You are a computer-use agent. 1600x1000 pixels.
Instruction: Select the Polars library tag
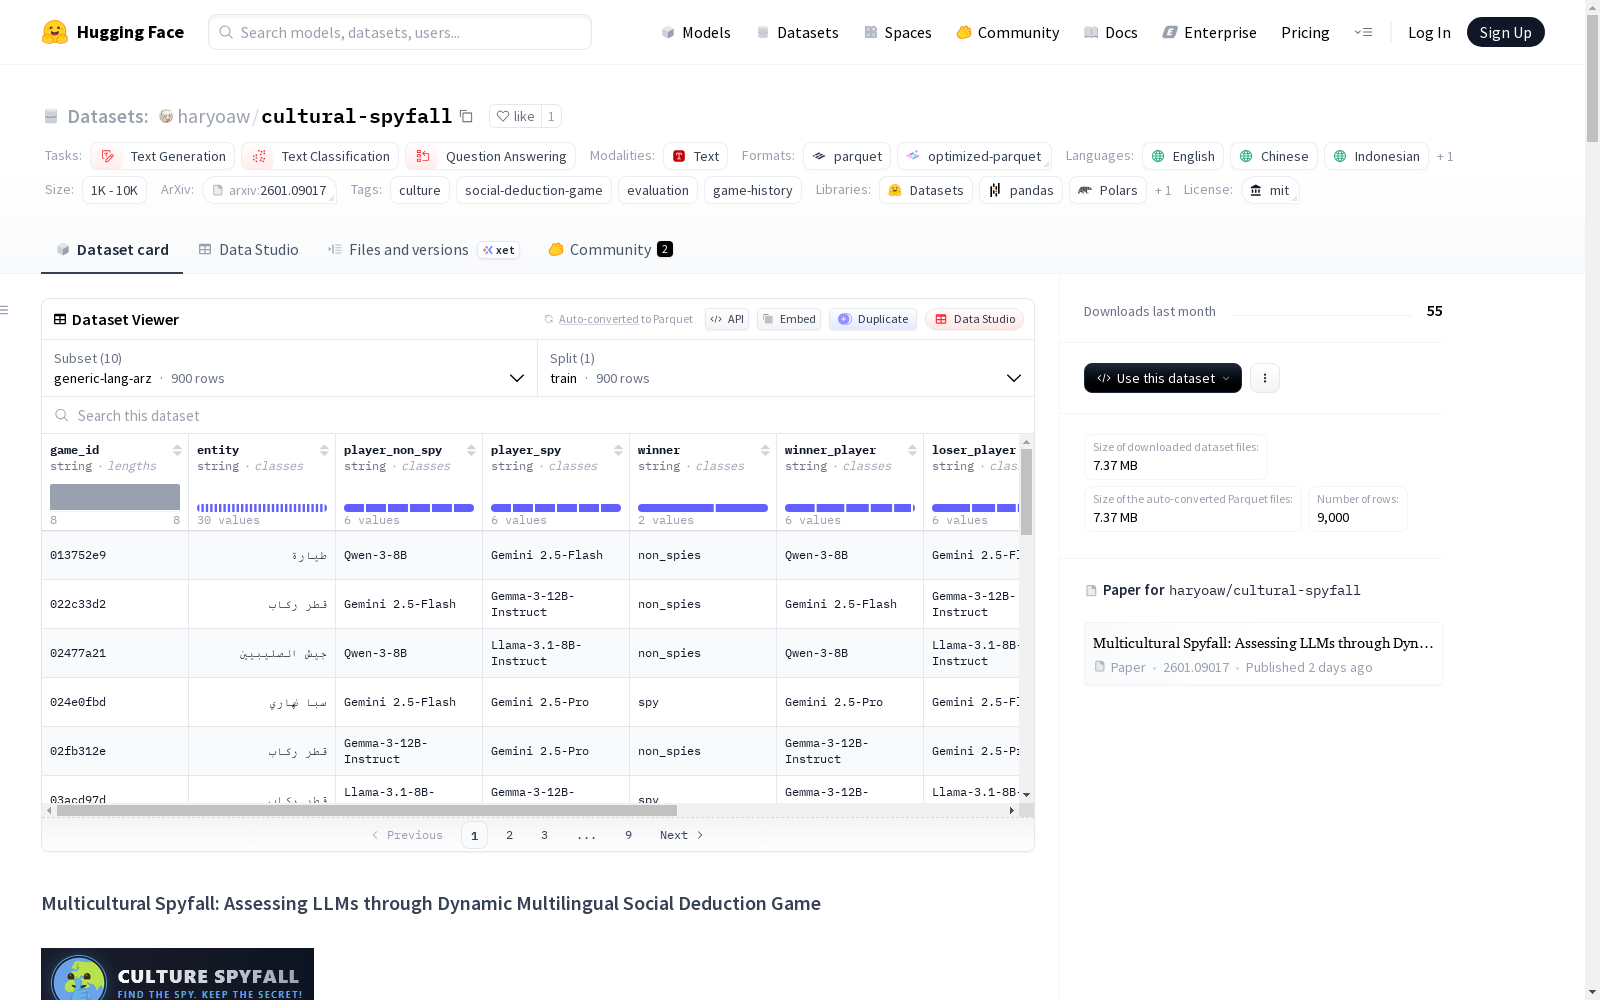click(x=1107, y=190)
